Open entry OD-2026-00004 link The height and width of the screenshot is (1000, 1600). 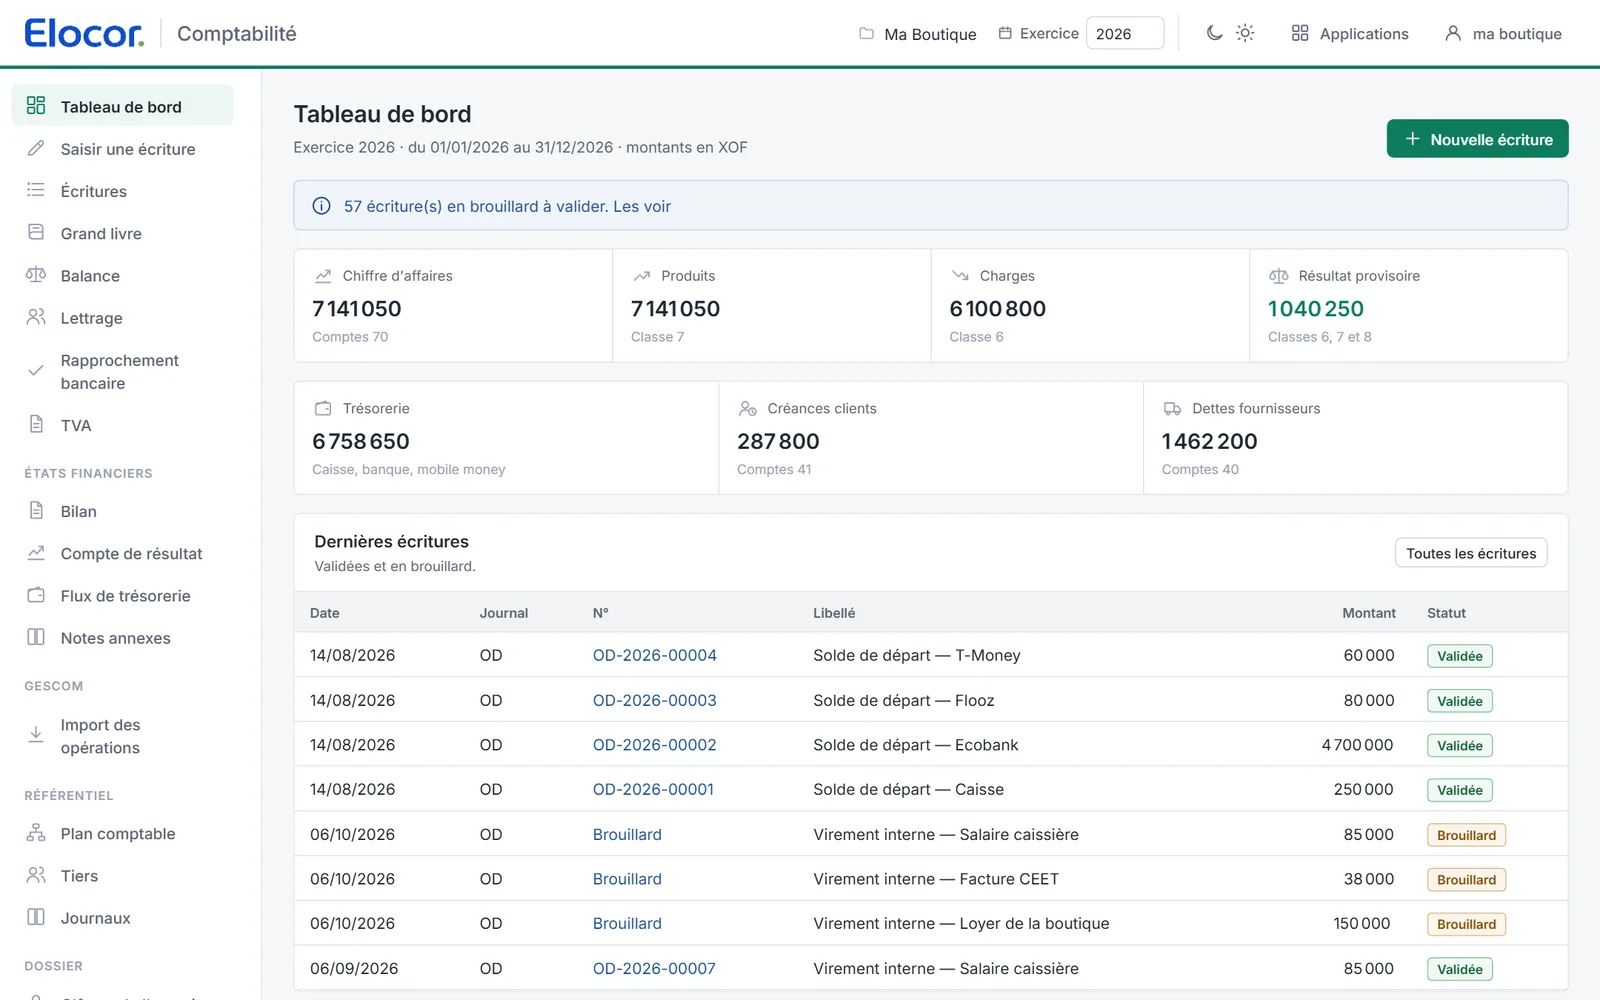coord(655,655)
